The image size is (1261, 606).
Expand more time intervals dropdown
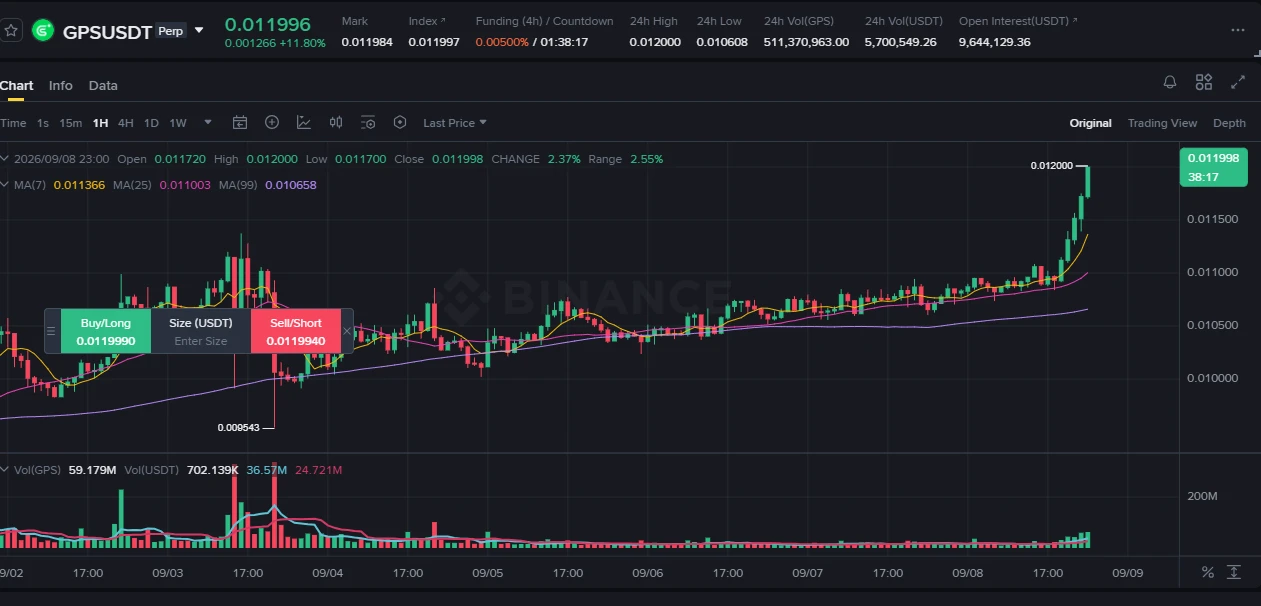[x=208, y=123]
